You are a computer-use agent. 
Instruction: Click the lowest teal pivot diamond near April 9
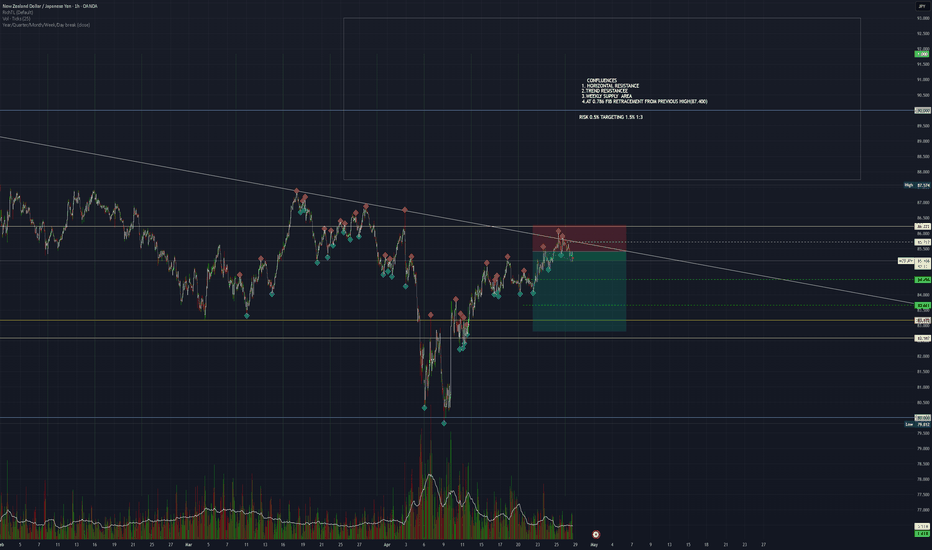point(444,423)
